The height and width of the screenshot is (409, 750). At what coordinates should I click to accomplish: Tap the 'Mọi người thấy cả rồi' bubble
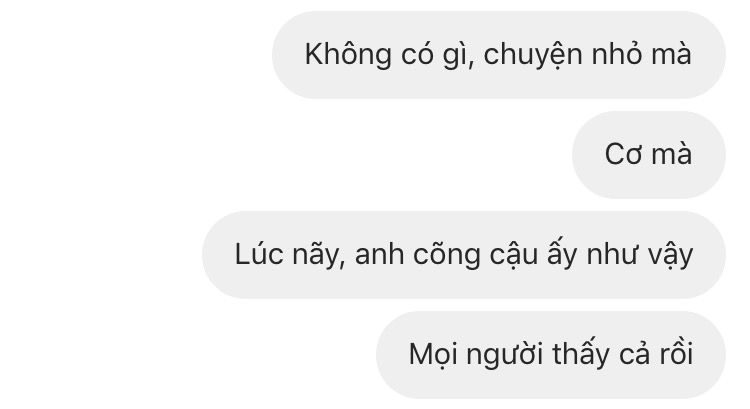point(551,355)
